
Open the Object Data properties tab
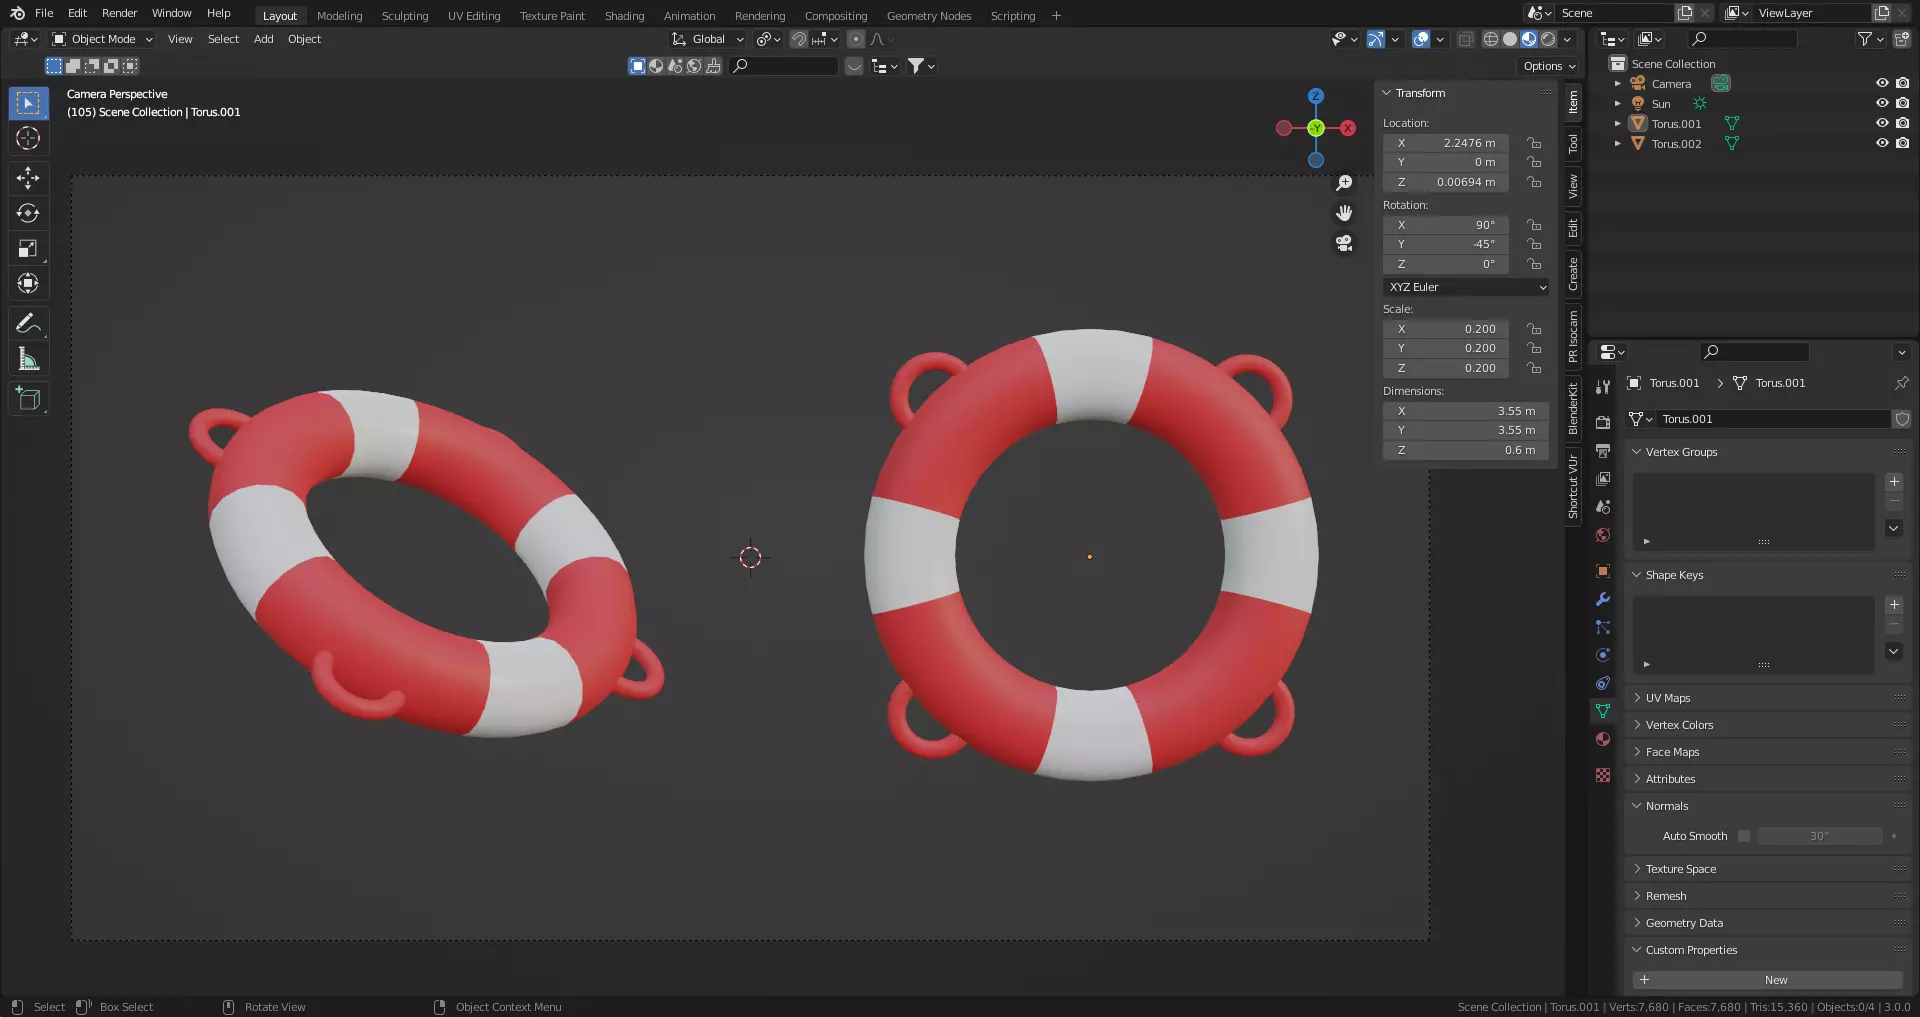[1603, 711]
